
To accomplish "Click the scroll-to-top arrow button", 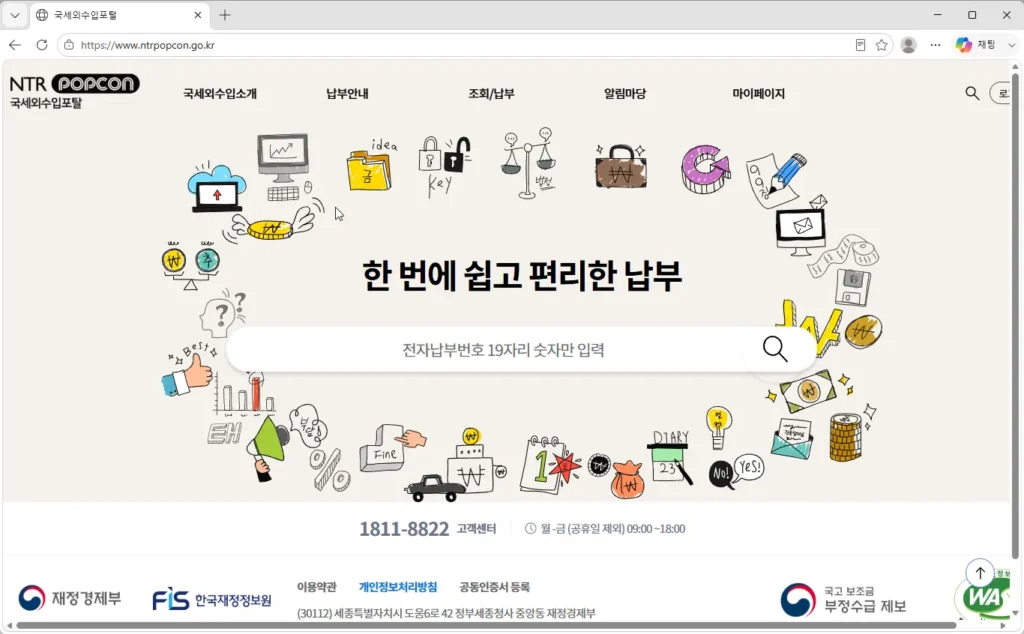I will click(980, 573).
